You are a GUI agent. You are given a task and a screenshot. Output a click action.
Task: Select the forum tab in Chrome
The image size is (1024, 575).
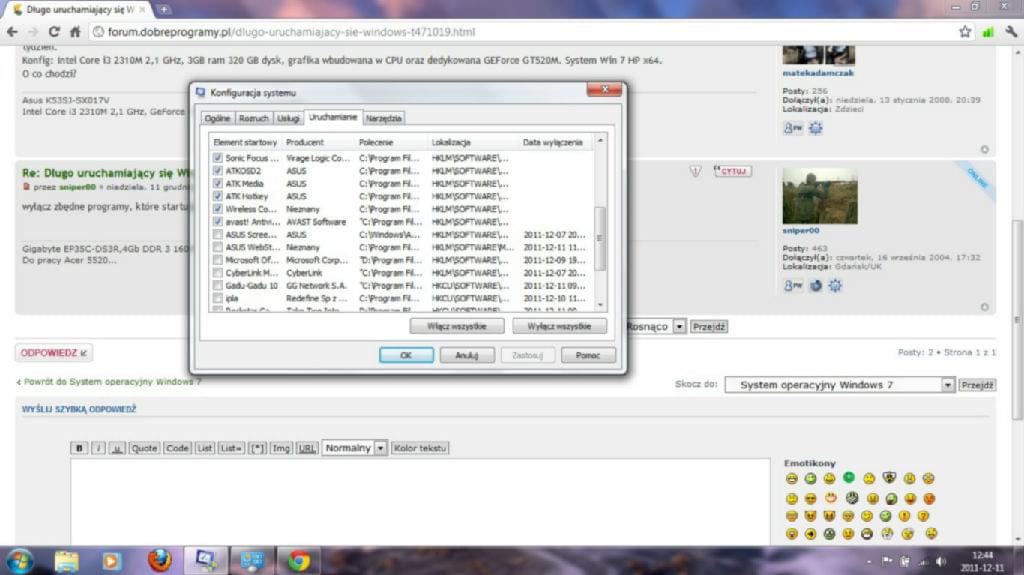pos(80,10)
